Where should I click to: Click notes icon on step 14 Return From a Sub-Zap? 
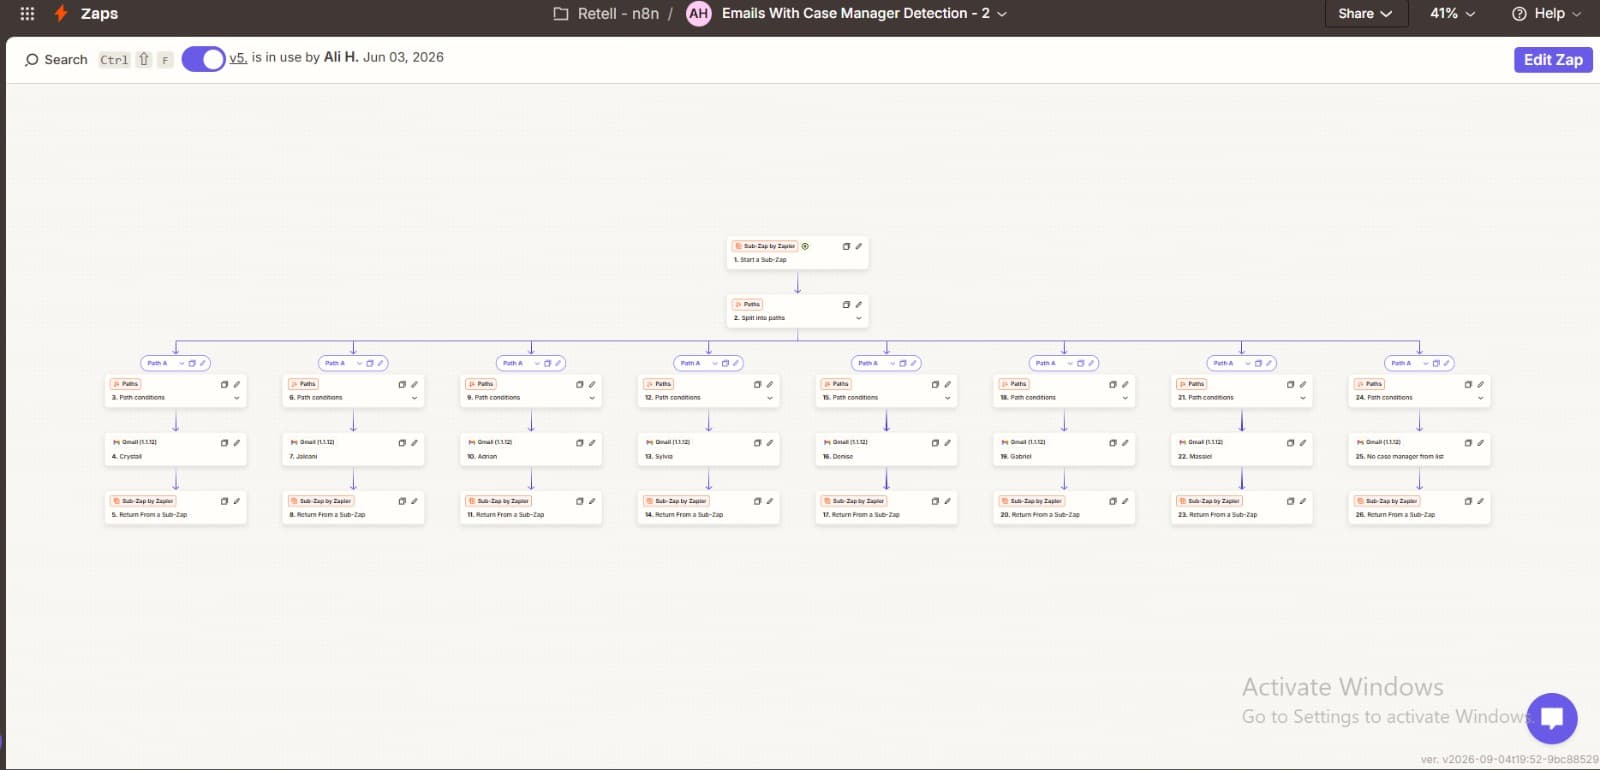(757, 501)
